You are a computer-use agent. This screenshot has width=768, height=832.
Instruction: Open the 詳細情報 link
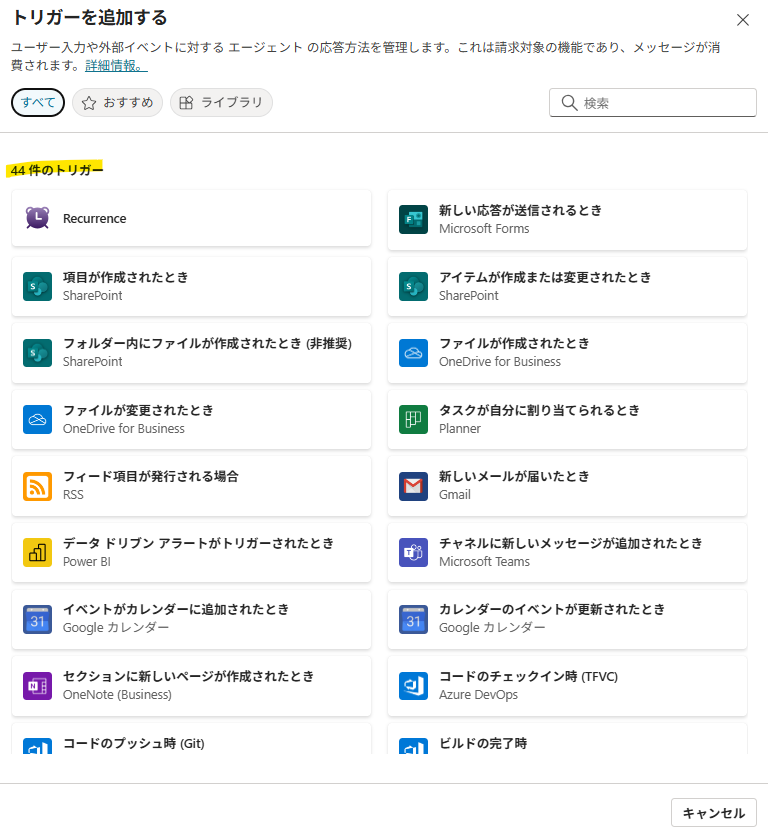tap(116, 66)
